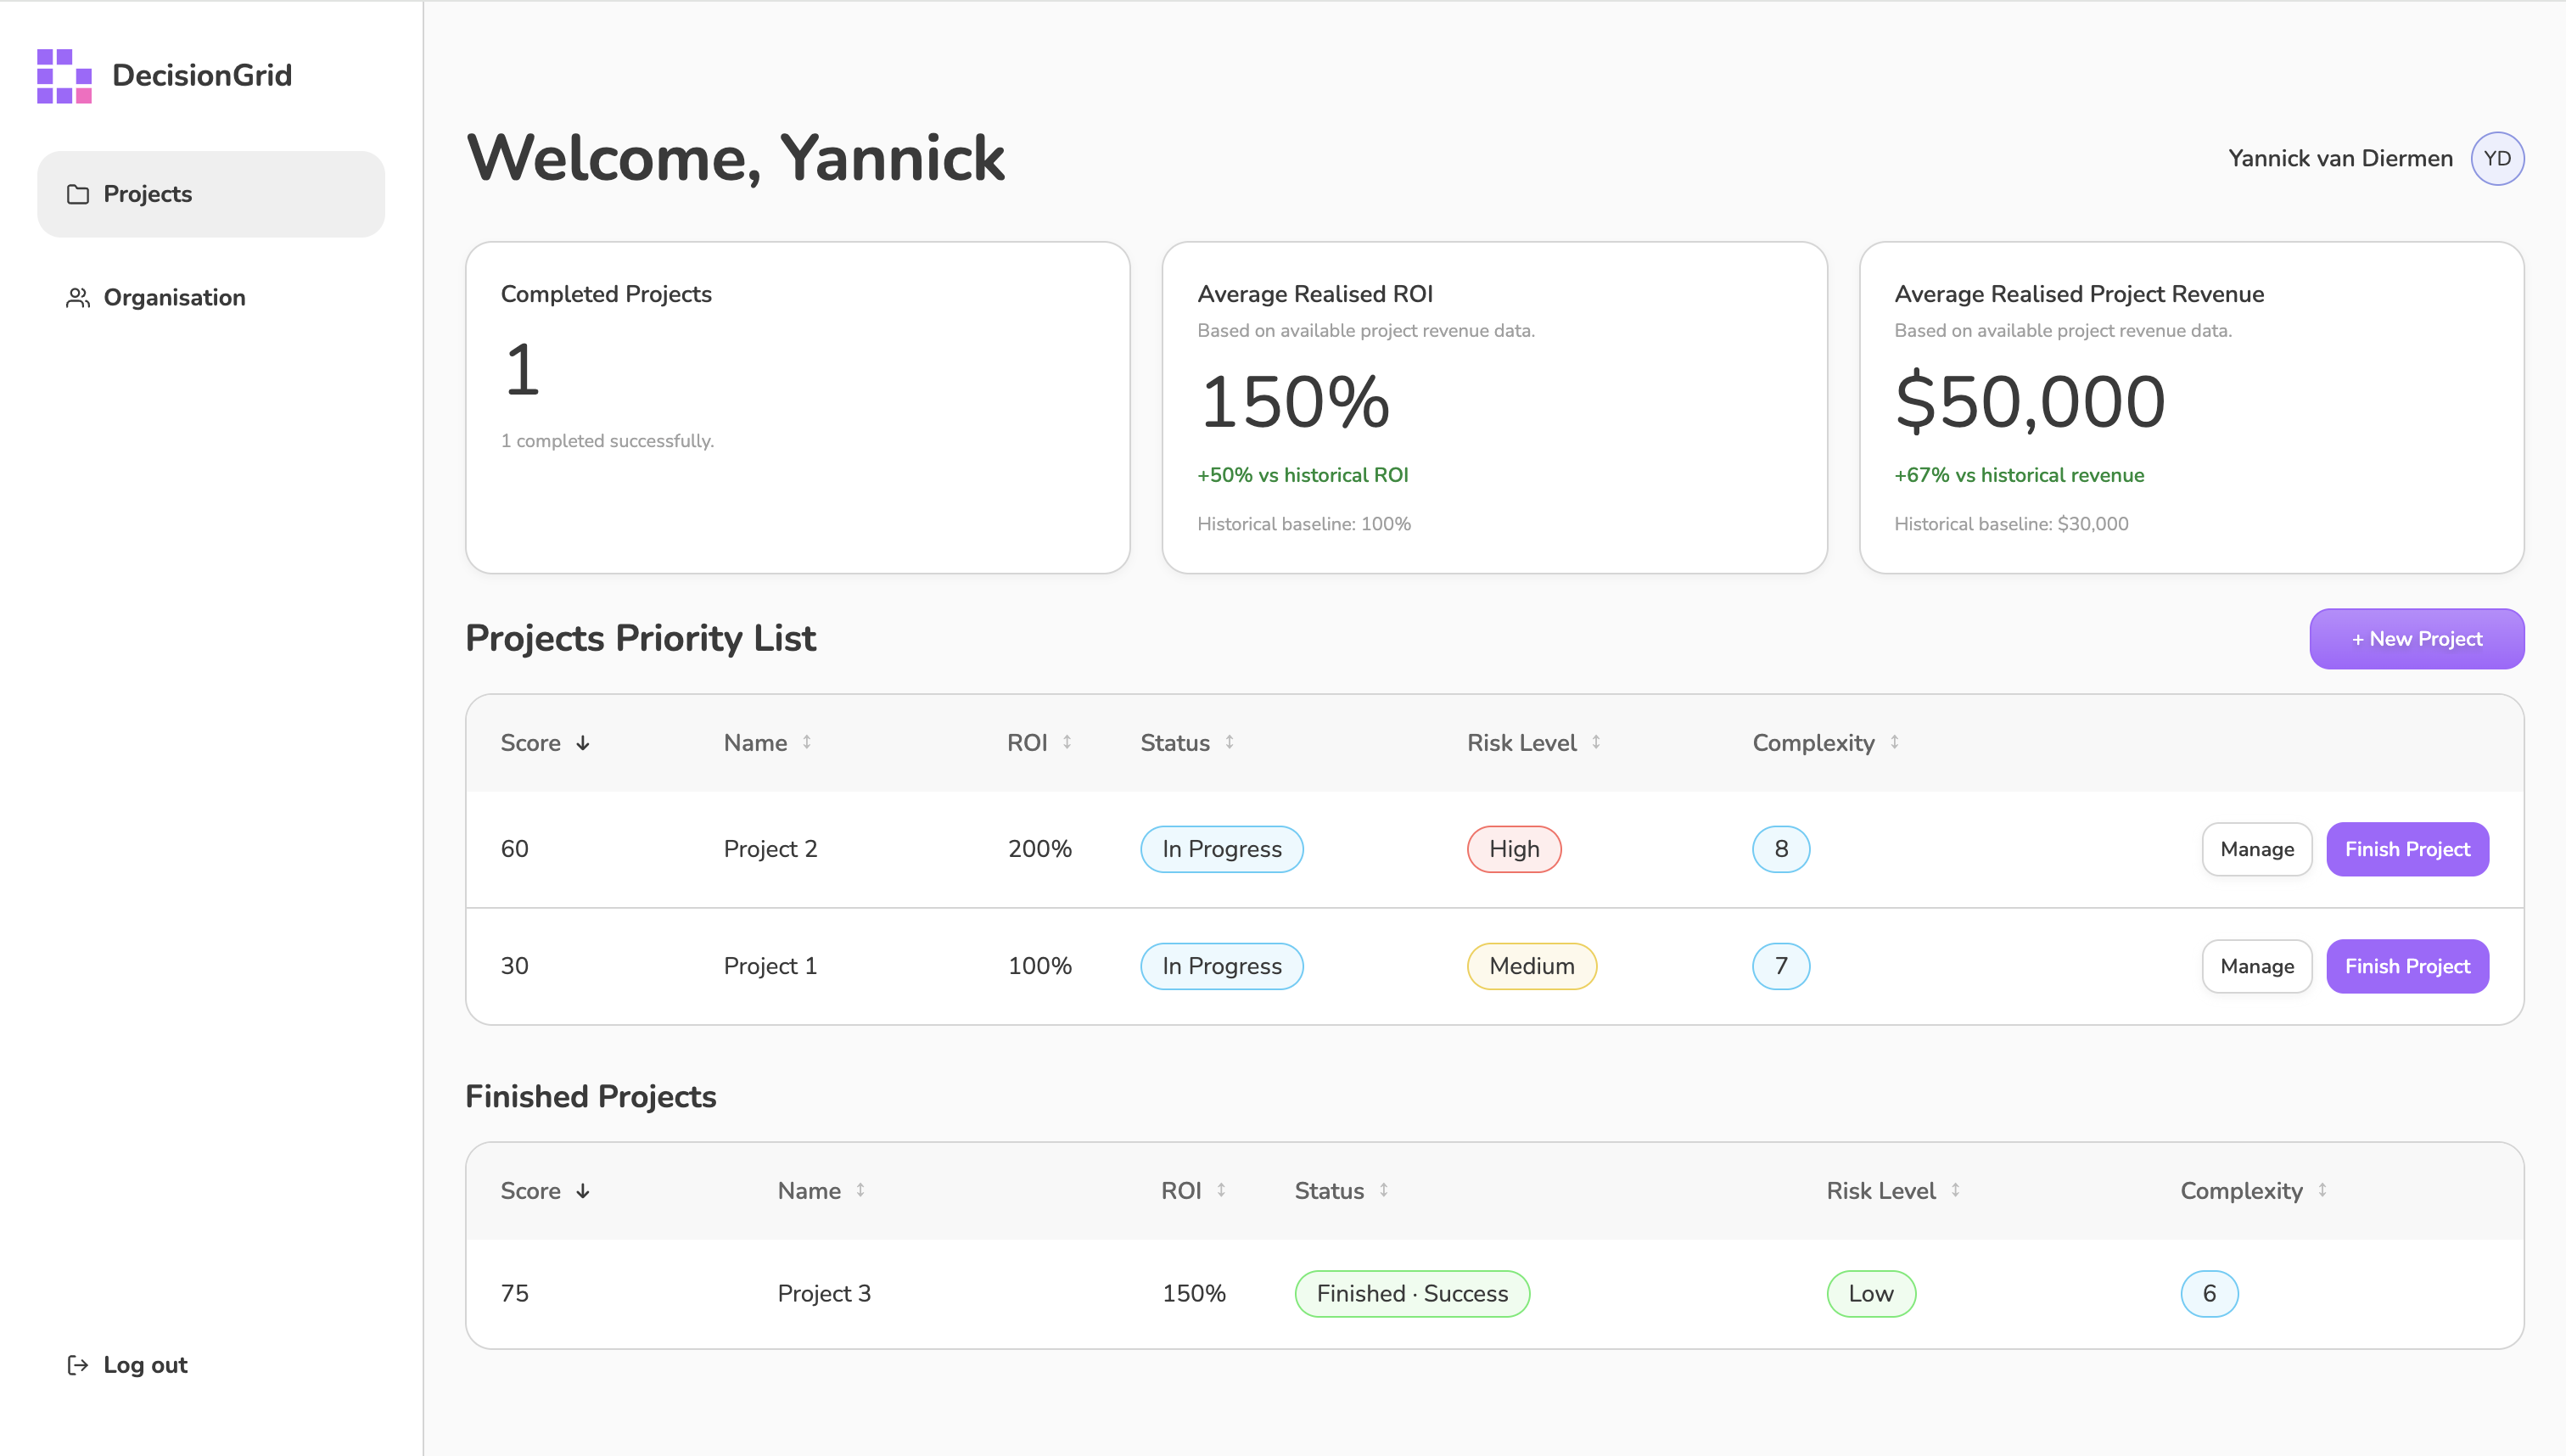Click the Log out arrow icon
Screen dimensions: 2566x1456
[x=78, y=1365]
